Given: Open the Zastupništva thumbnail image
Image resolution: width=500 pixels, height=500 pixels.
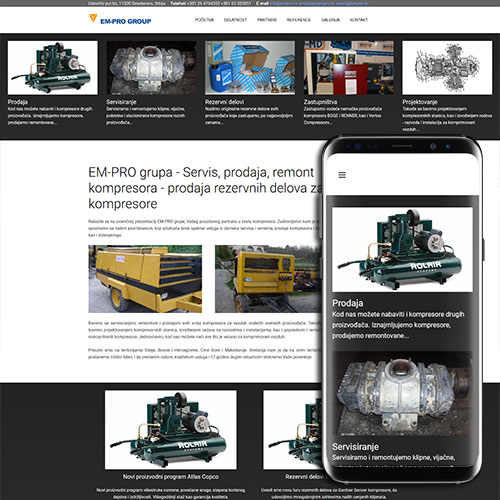Looking at the screenshot, I should point(349,68).
